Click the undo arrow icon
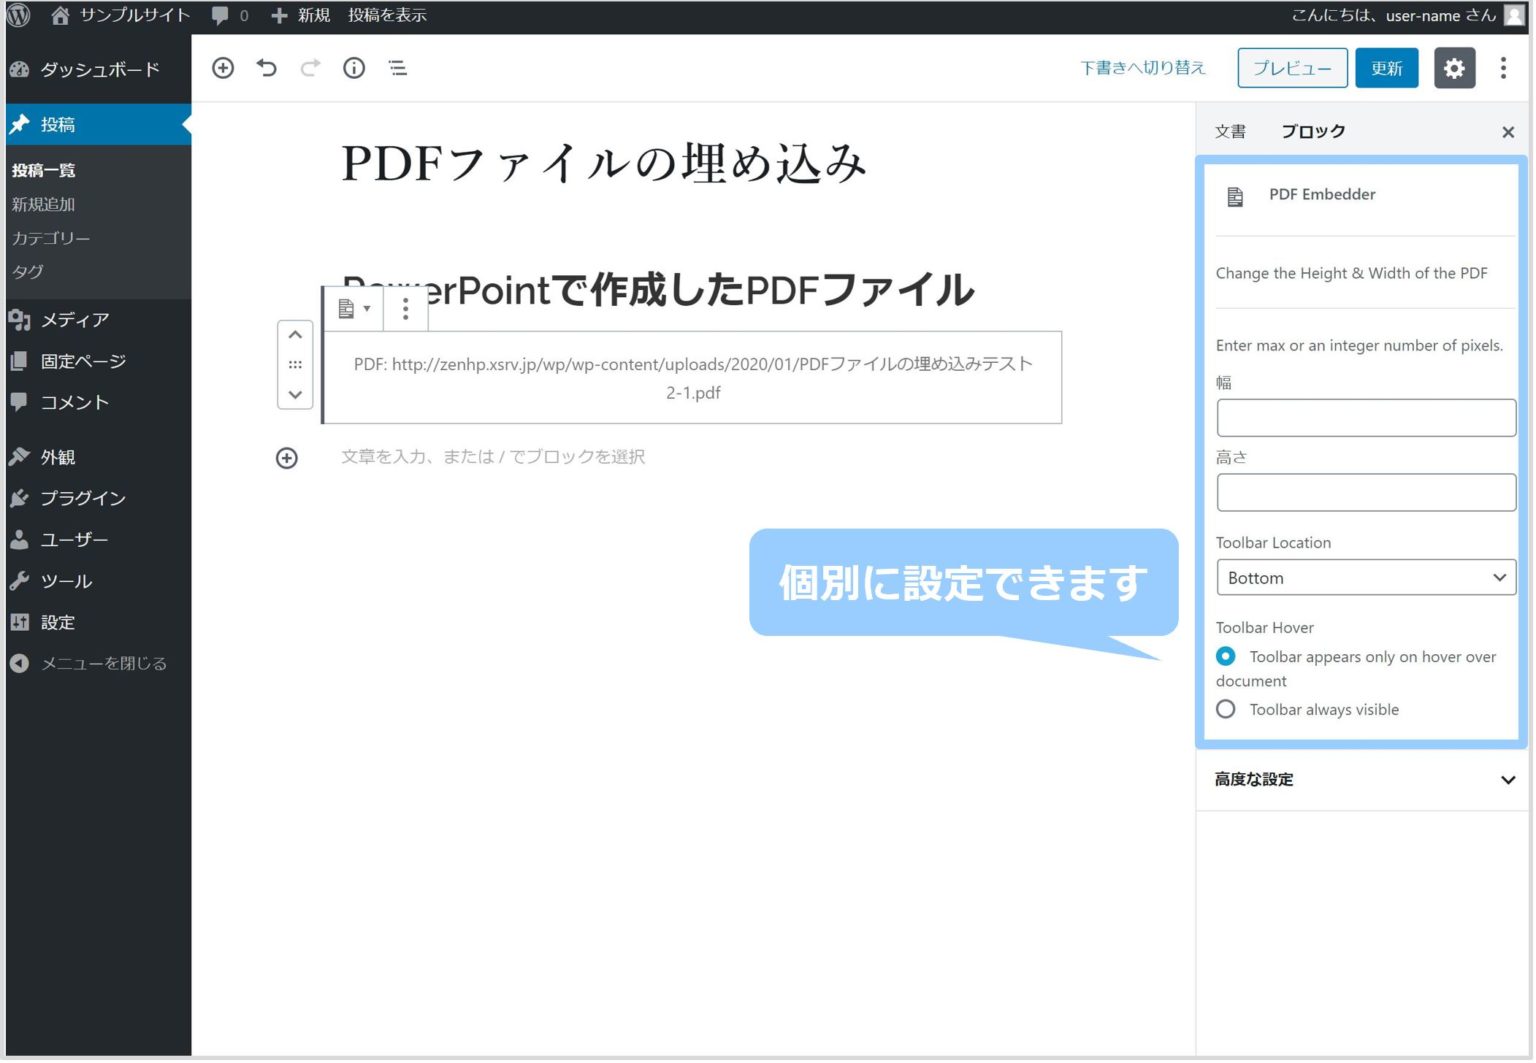1536x1063 pixels. pyautogui.click(x=266, y=68)
